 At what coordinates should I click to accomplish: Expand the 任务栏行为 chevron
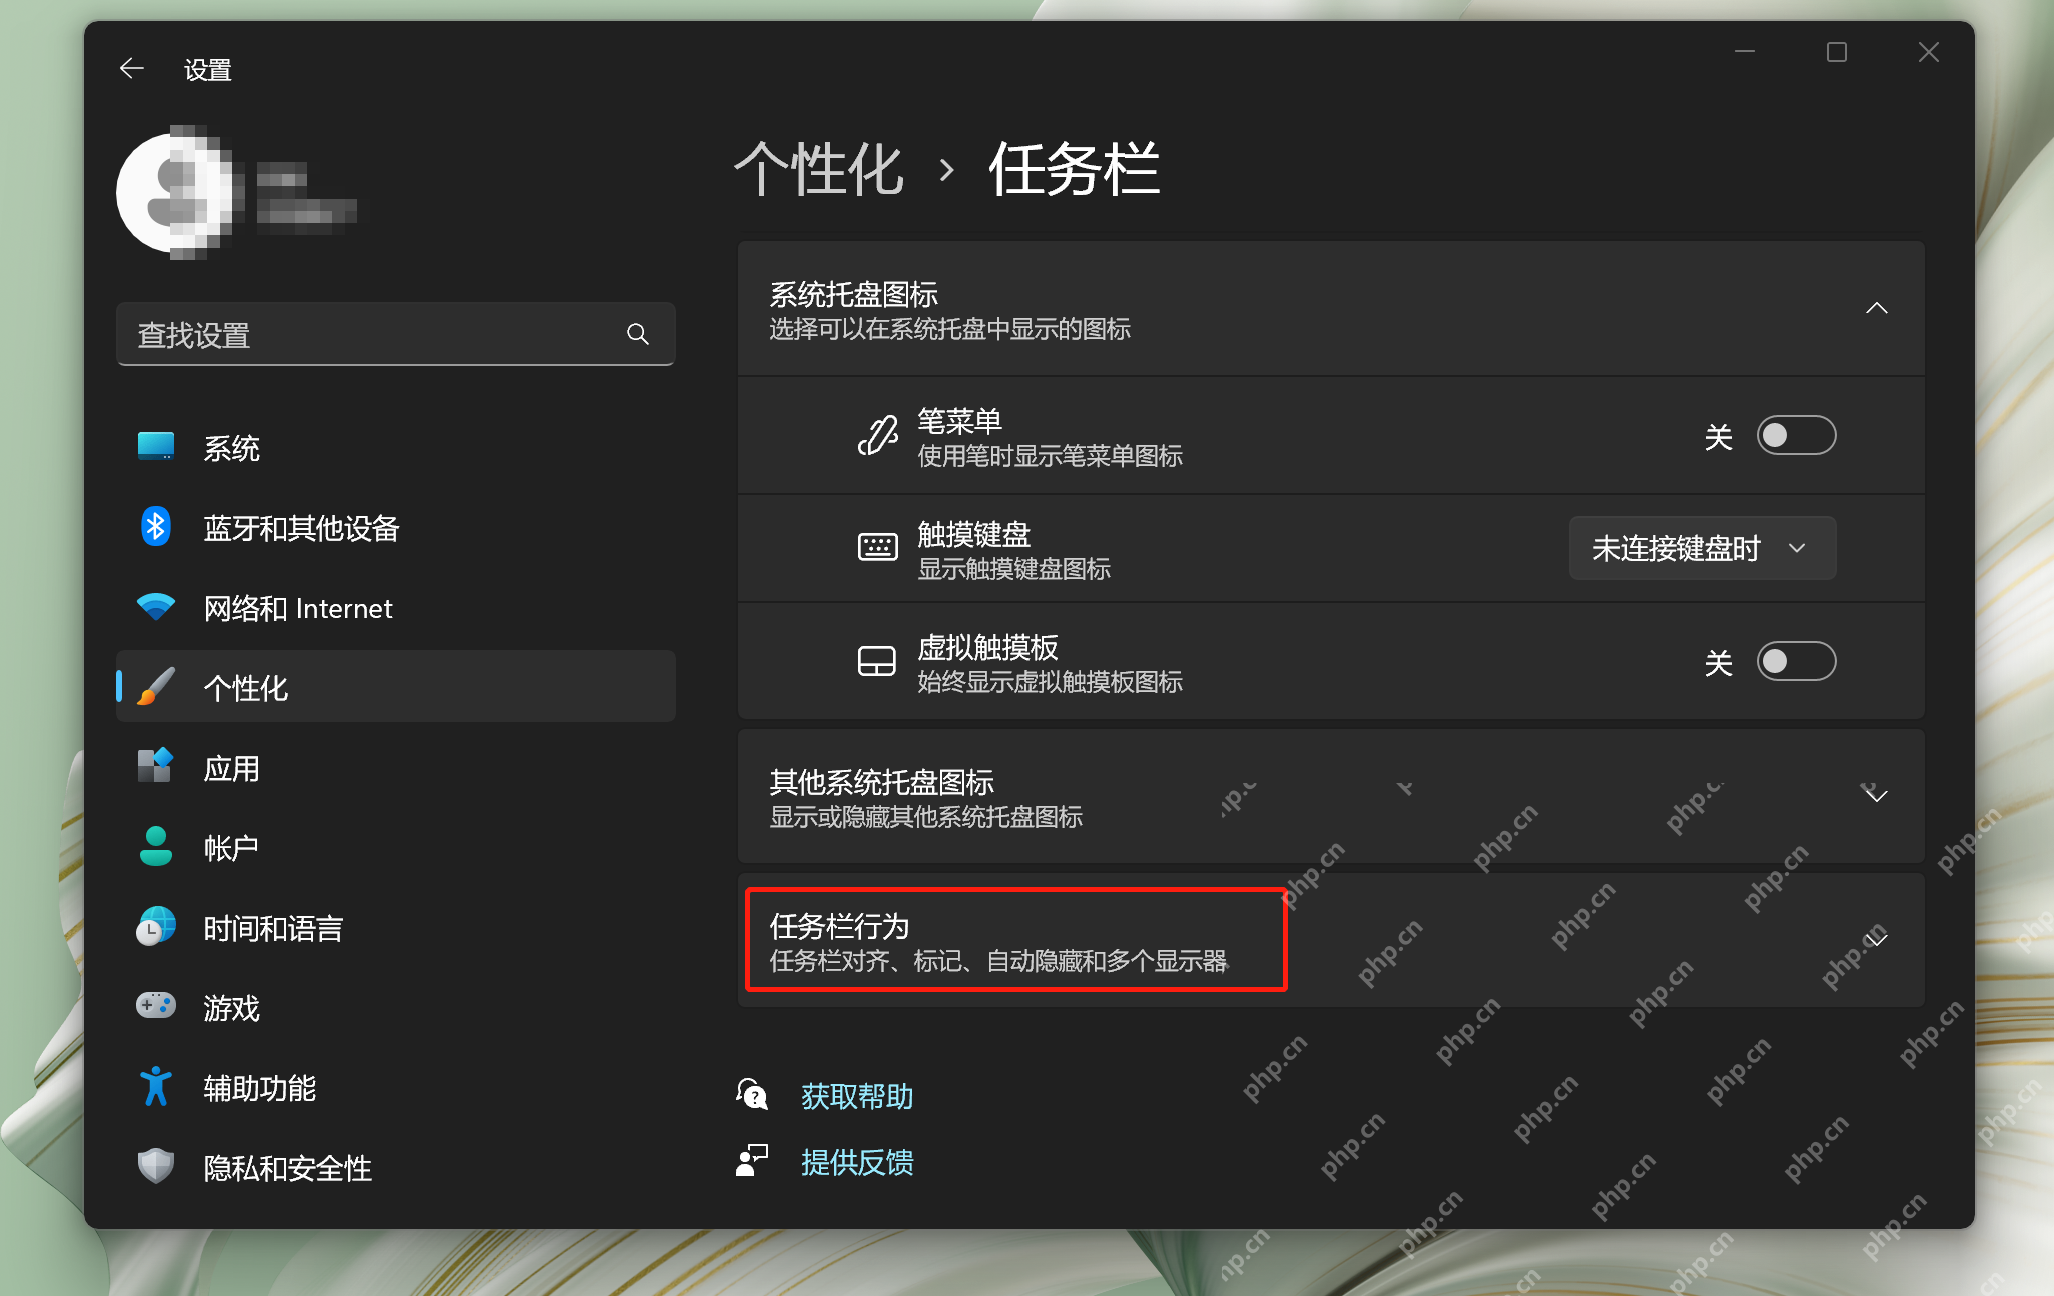tap(1877, 939)
